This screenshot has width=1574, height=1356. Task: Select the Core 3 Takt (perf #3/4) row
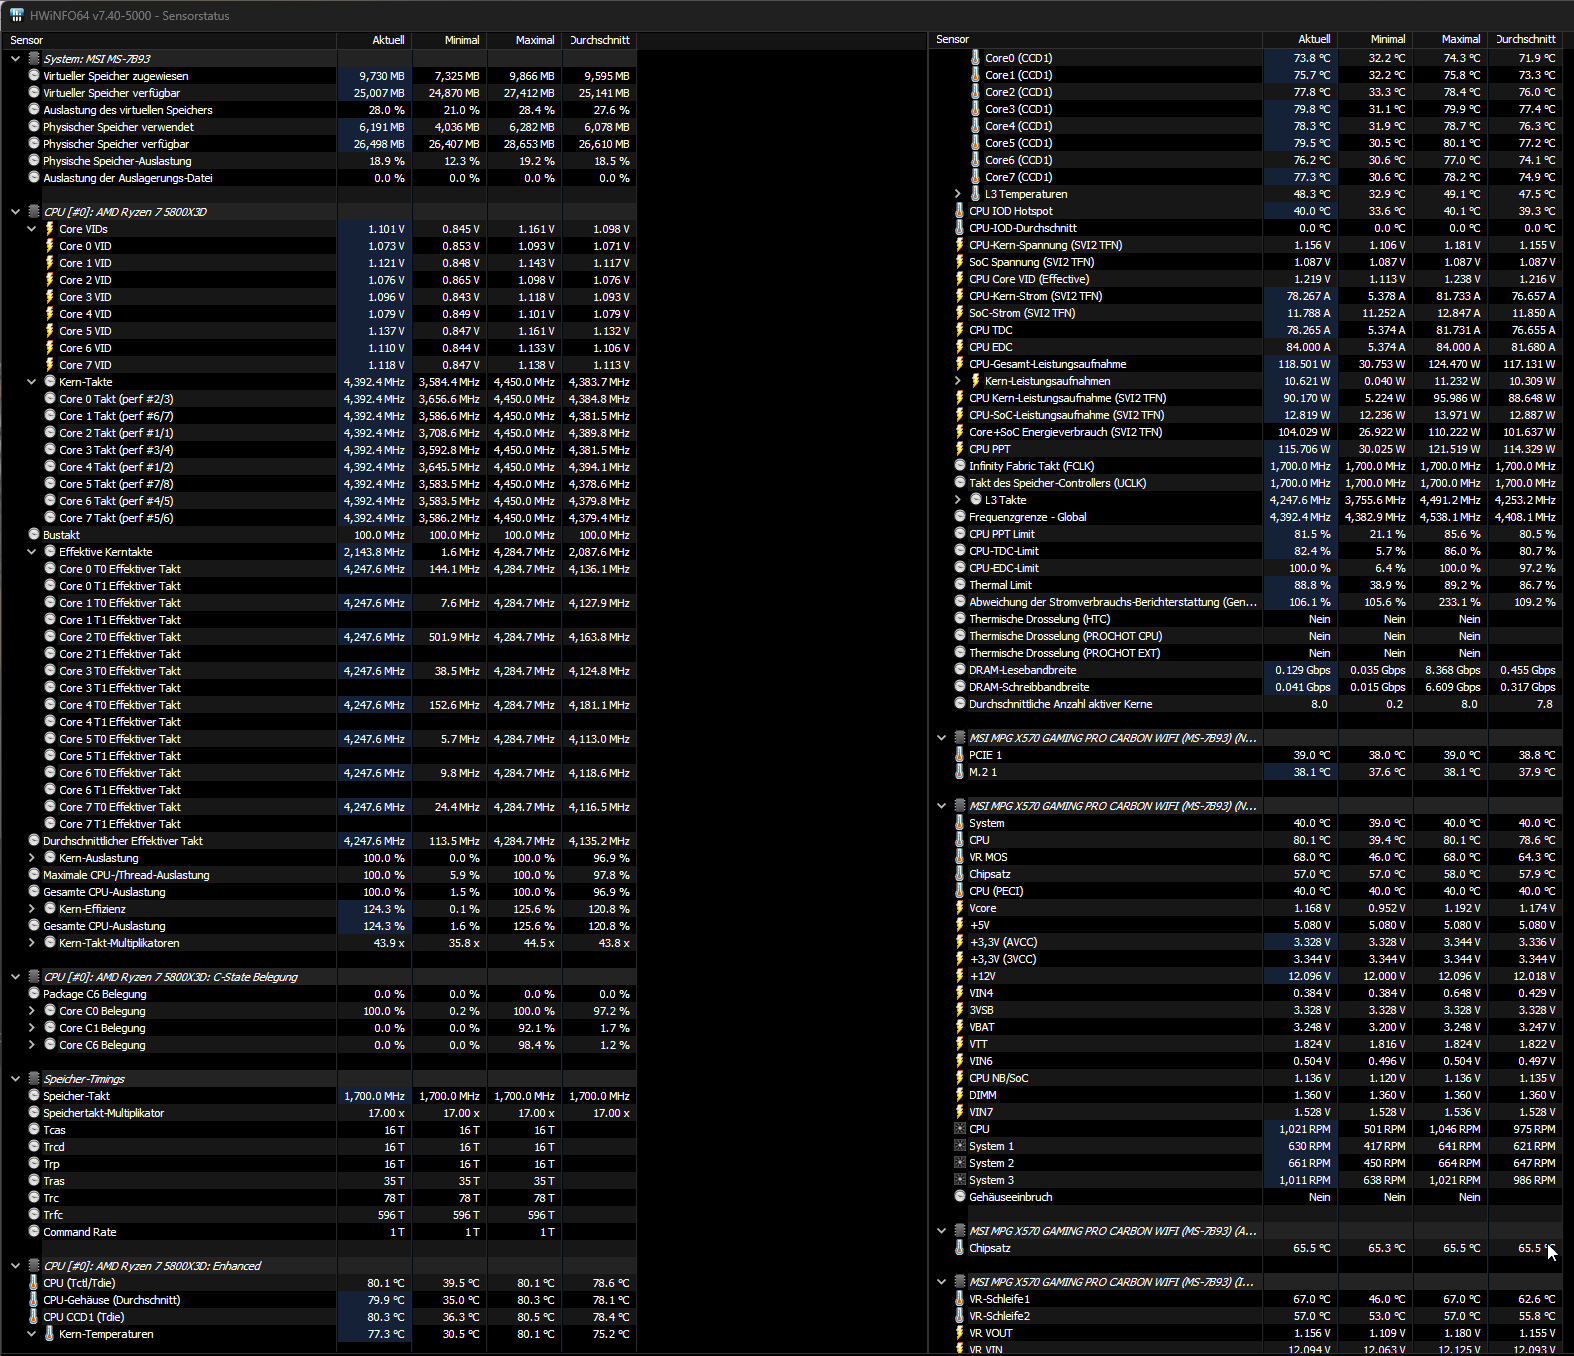[x=319, y=450]
